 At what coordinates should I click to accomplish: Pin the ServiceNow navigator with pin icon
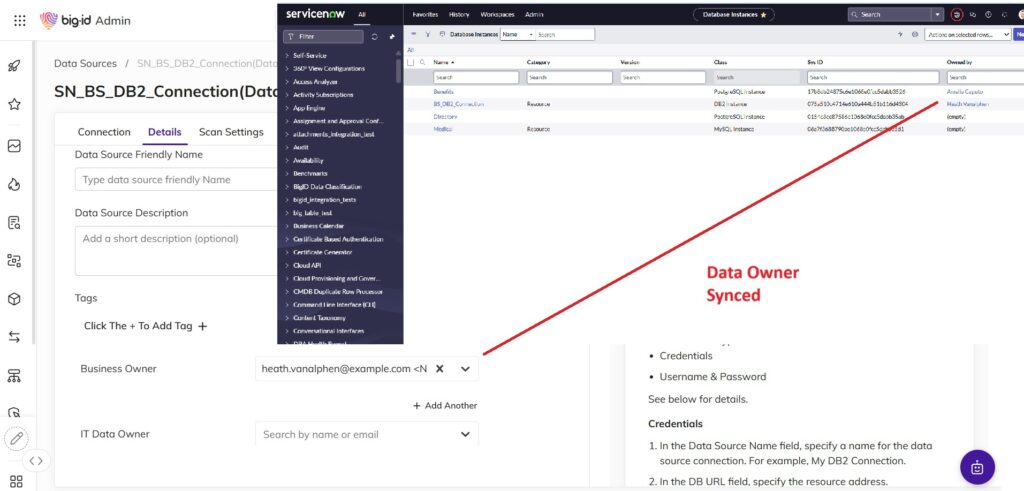(392, 37)
